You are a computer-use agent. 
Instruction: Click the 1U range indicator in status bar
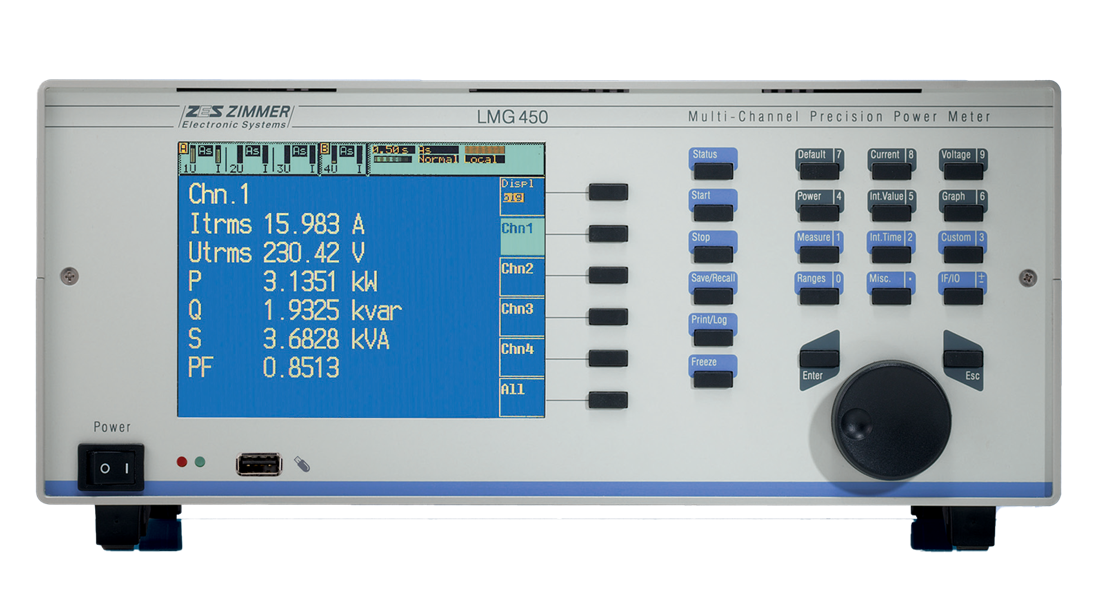coord(201,159)
